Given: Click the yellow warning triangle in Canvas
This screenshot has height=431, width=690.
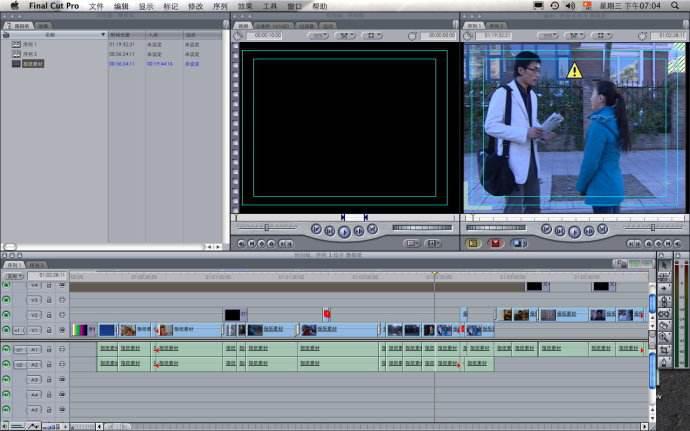Looking at the screenshot, I should tap(574, 71).
